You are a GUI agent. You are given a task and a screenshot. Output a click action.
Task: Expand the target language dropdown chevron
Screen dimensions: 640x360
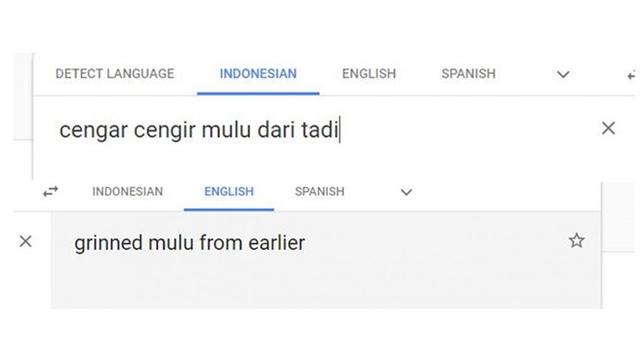(406, 192)
